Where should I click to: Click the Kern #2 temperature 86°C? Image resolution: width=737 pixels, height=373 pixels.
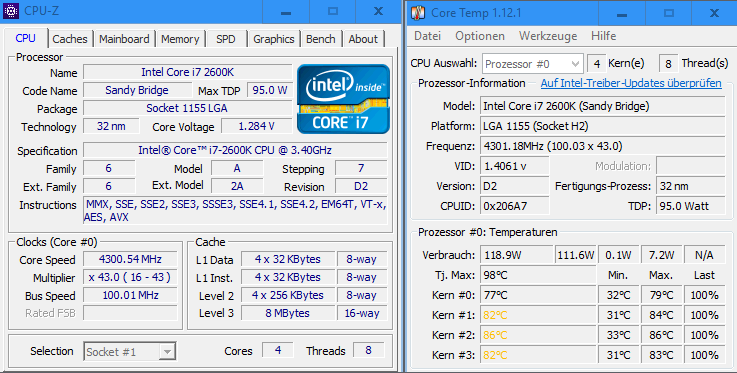(x=538, y=335)
